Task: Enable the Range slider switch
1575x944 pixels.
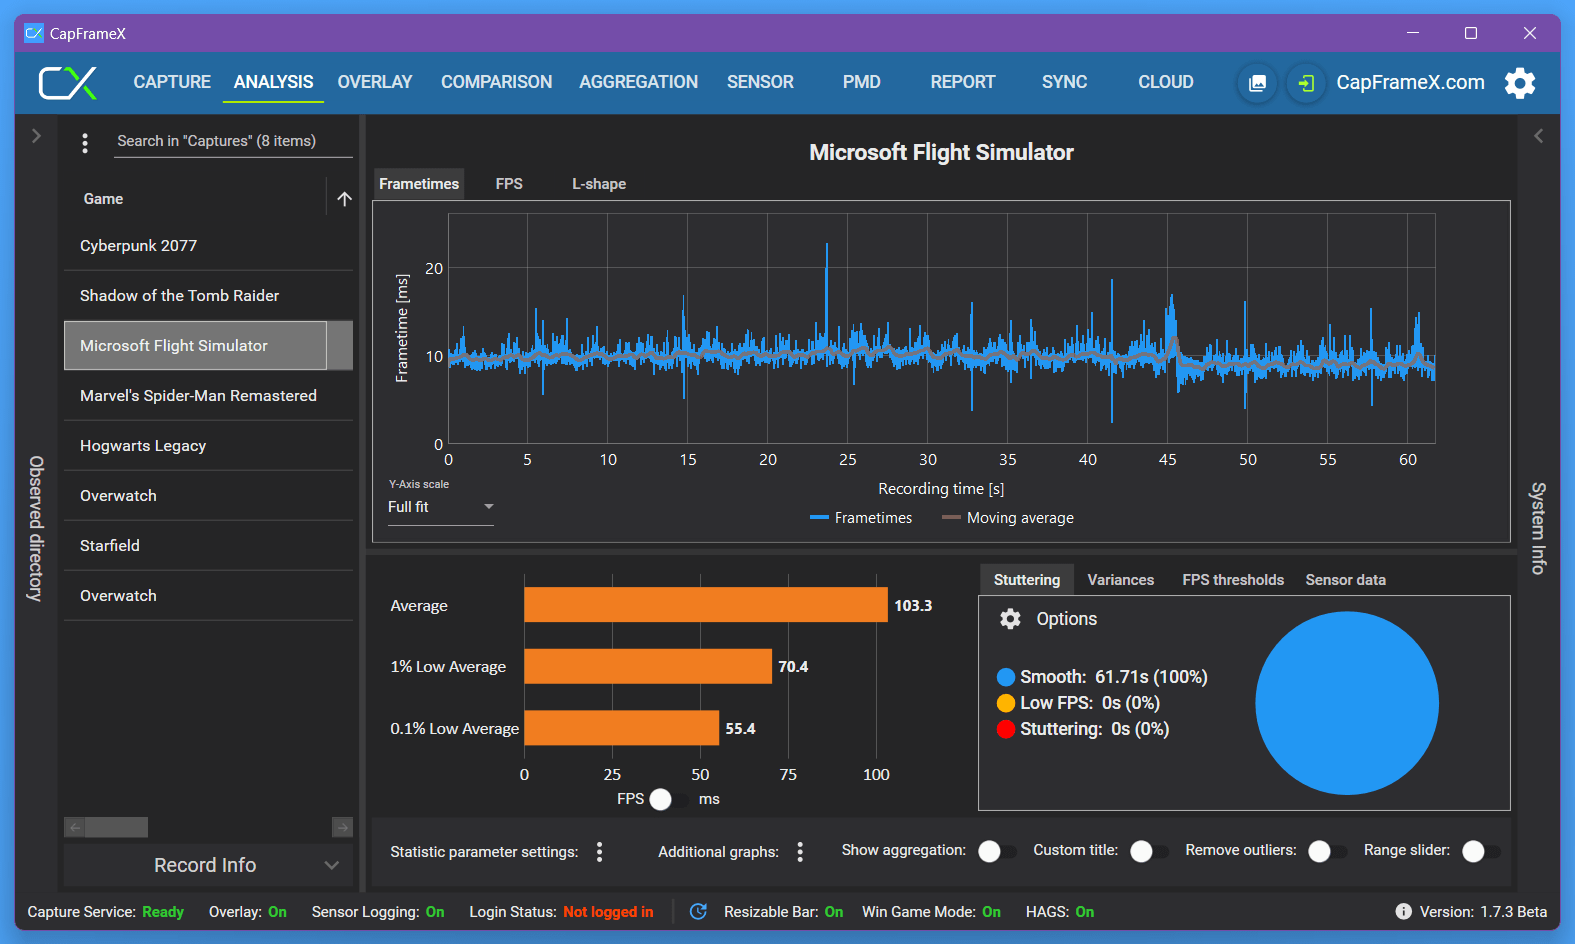Action: click(1480, 851)
